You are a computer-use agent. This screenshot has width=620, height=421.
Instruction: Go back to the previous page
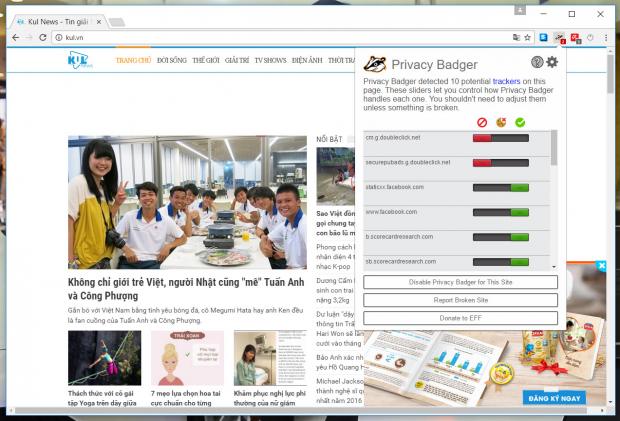click(x=13, y=37)
